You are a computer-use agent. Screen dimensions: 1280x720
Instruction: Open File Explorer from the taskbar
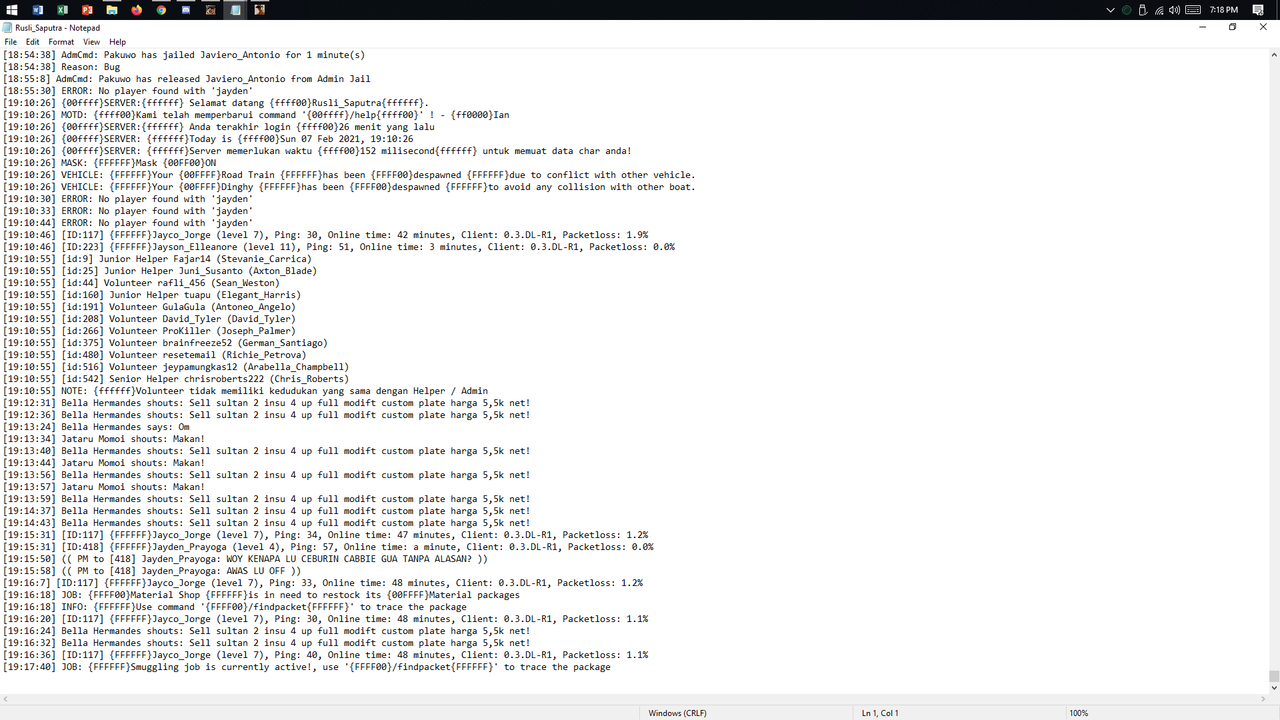click(x=112, y=9)
